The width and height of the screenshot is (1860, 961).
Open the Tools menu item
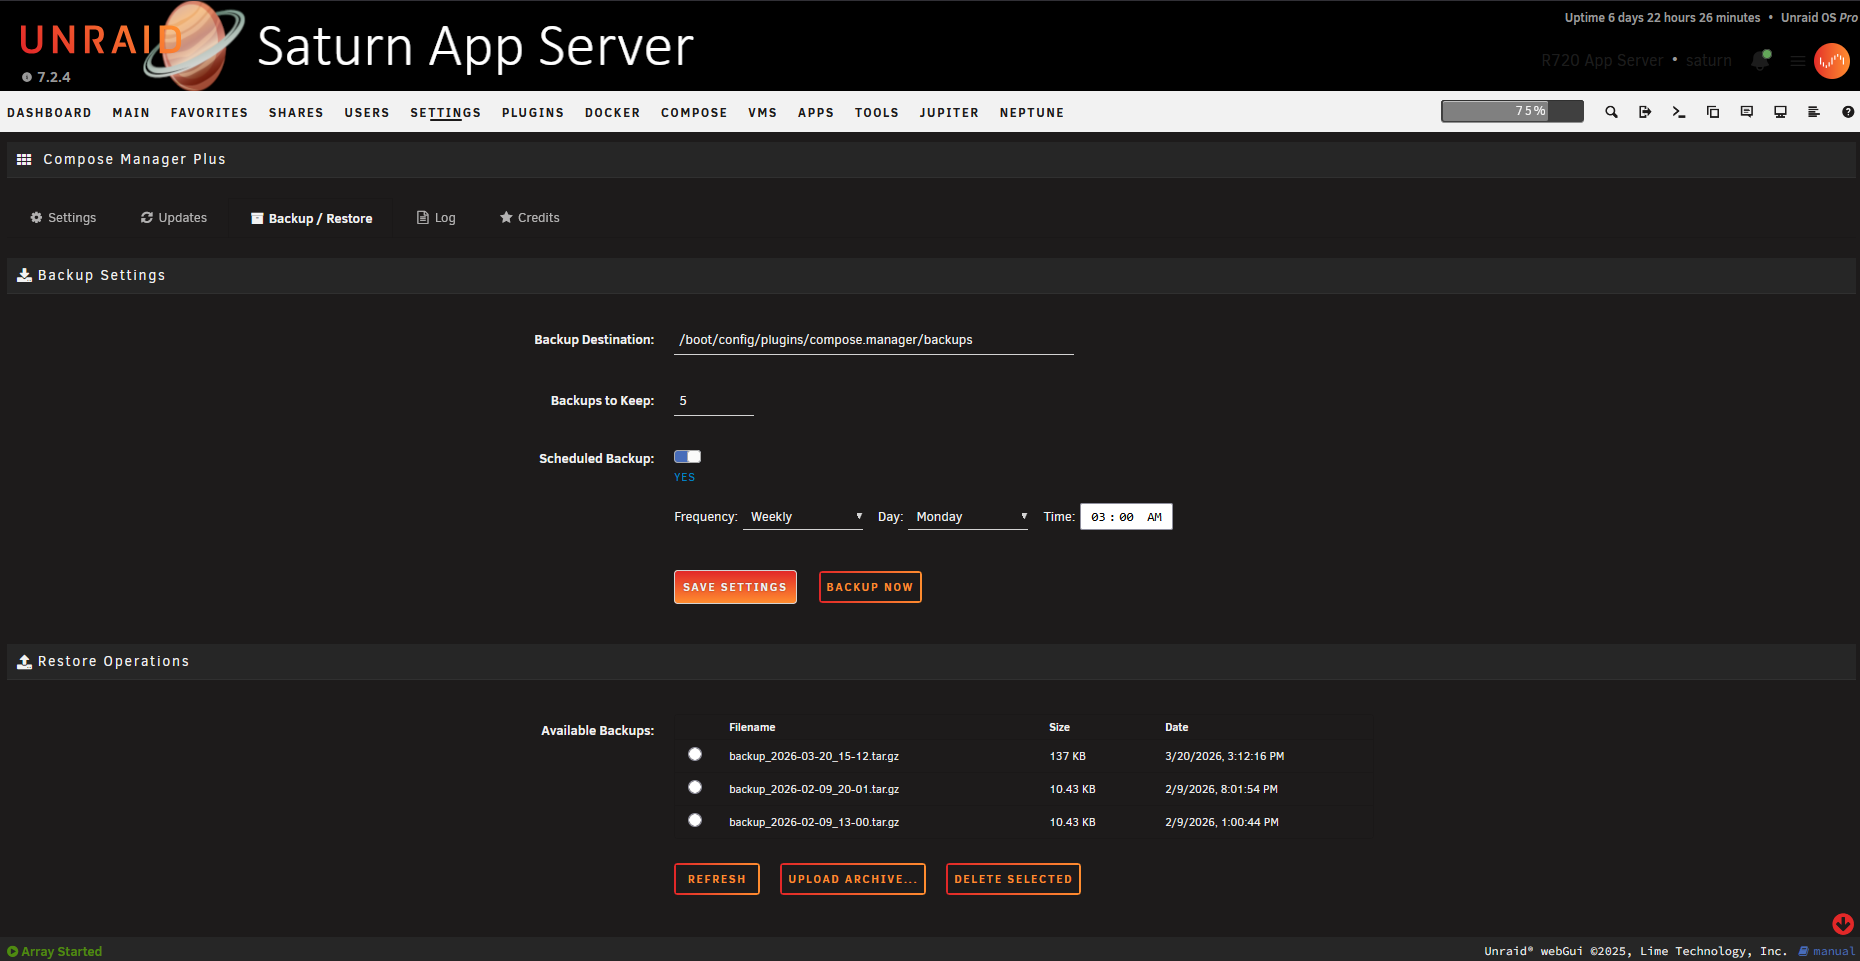(877, 113)
